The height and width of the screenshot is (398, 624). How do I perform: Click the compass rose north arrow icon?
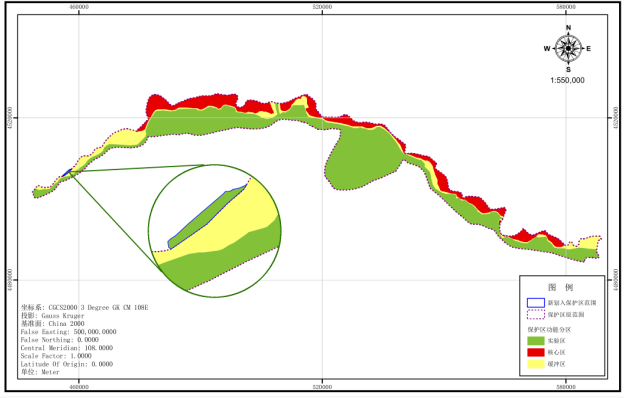point(568,49)
